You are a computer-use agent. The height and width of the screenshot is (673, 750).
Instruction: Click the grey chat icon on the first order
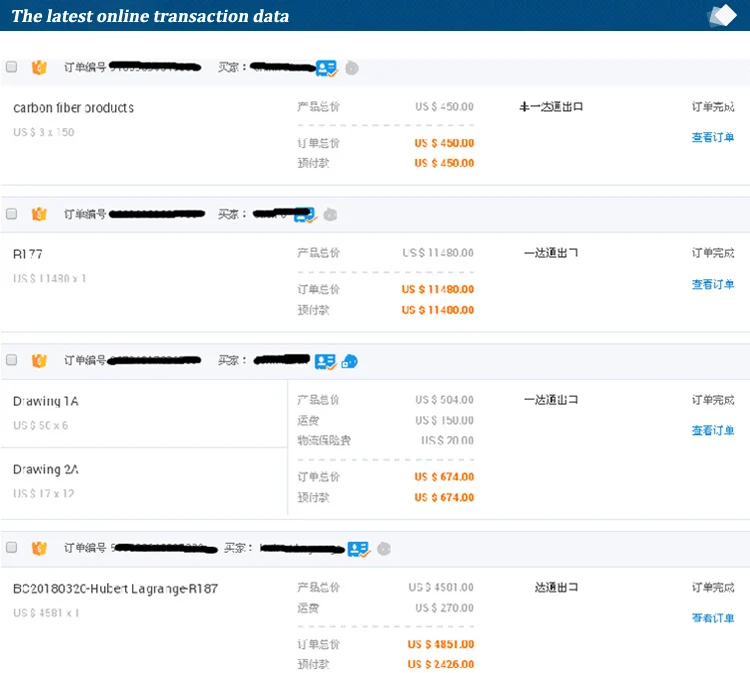[x=352, y=68]
